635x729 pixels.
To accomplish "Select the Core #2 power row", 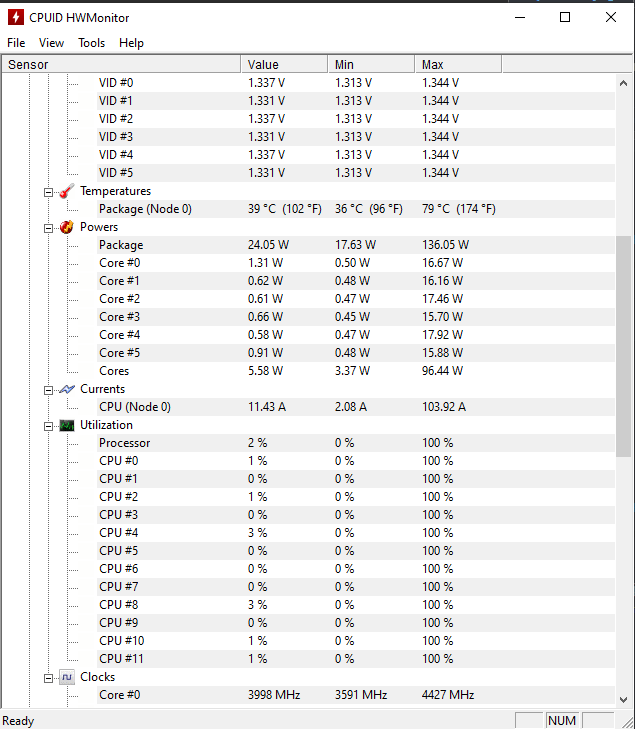I will coord(356,299).
